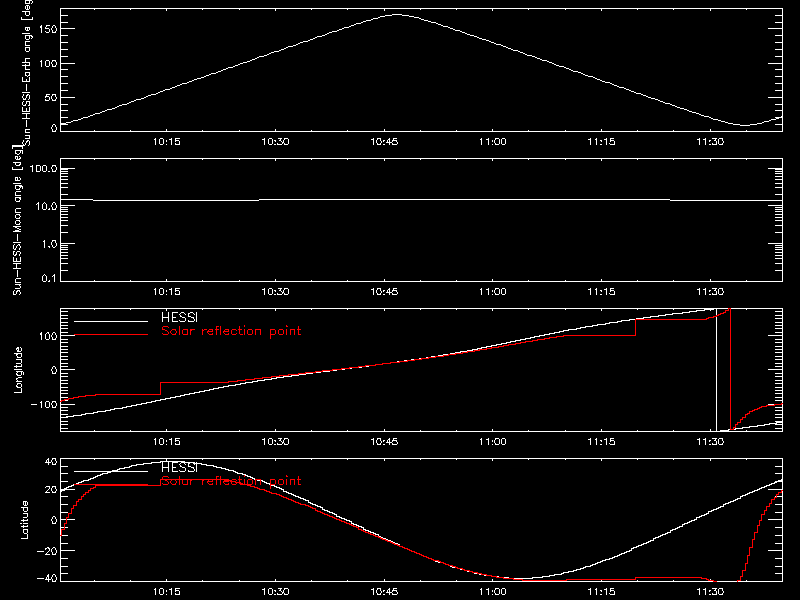Image resolution: width=800 pixels, height=600 pixels.
Task: Click HESSI legend text in Longitude plot
Action: click(x=179, y=317)
